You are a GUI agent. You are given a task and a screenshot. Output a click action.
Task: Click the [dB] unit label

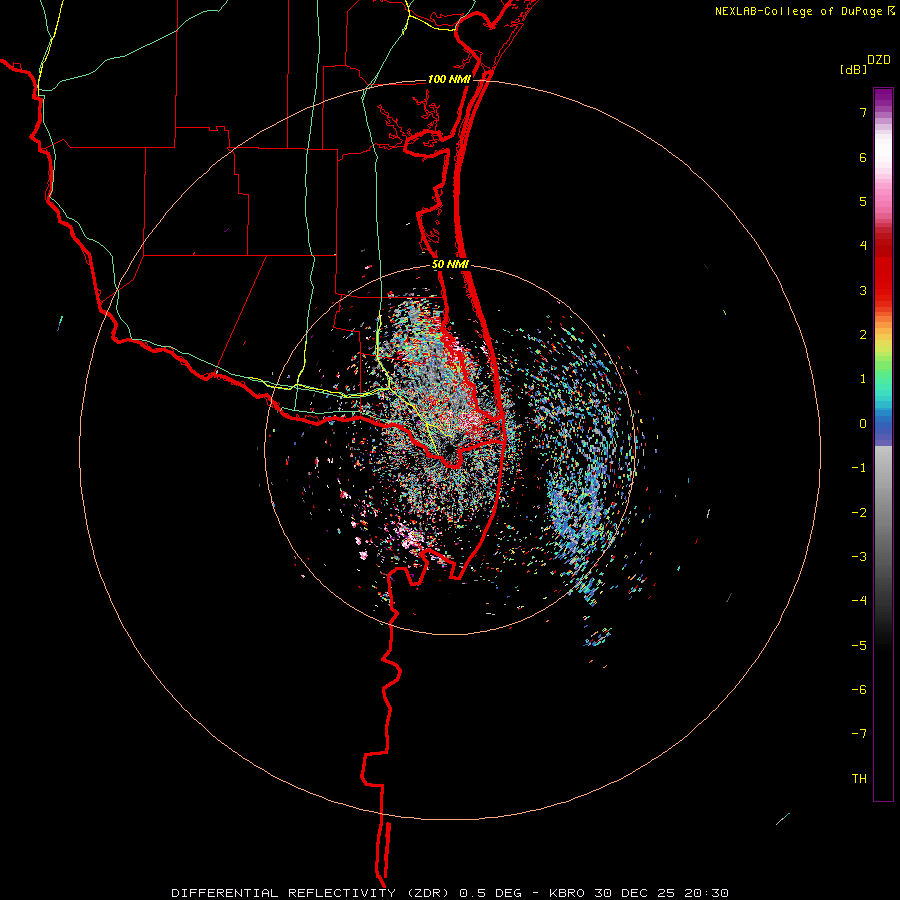tap(853, 69)
